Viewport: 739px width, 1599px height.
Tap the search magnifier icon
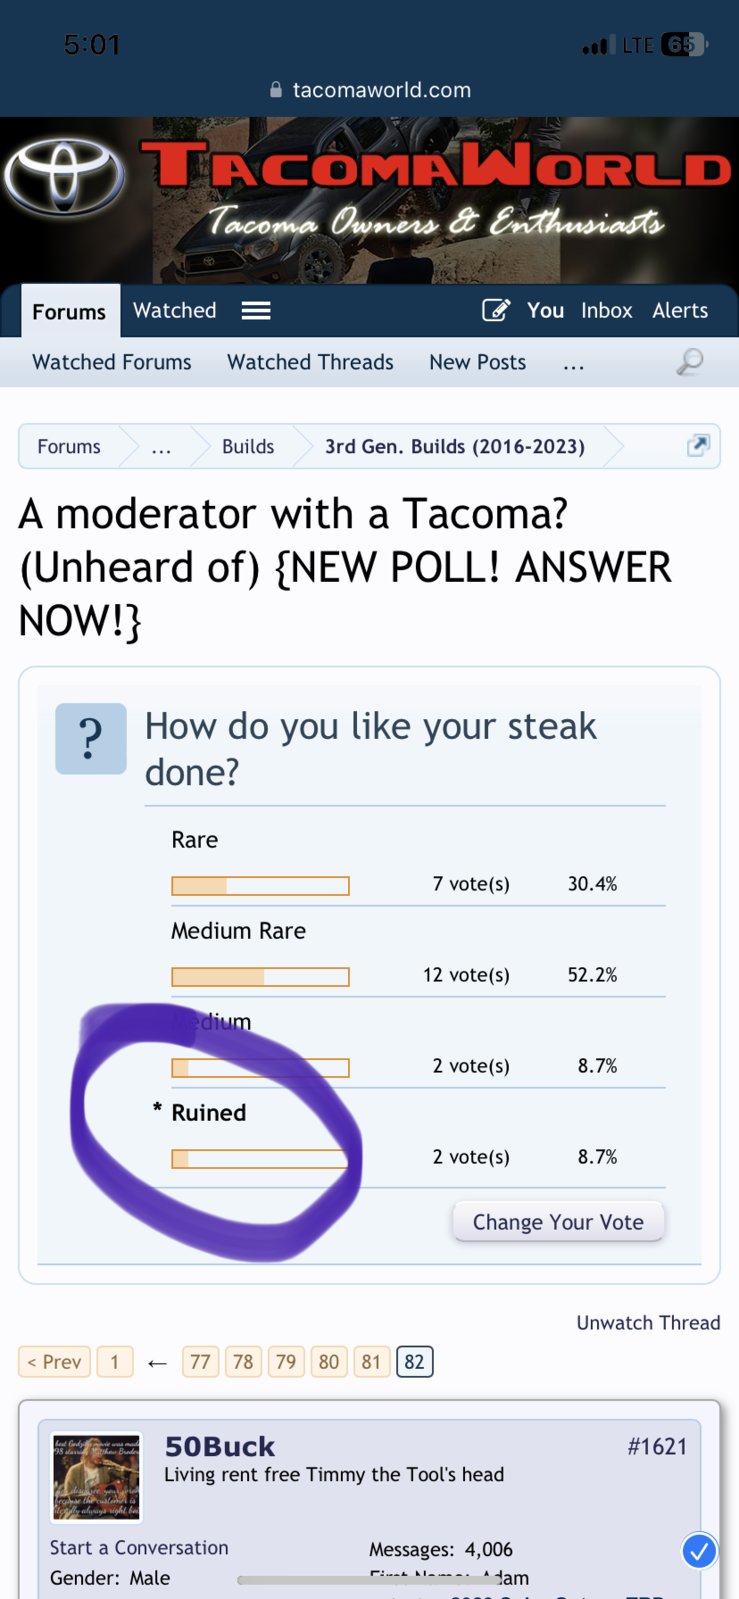tap(690, 362)
